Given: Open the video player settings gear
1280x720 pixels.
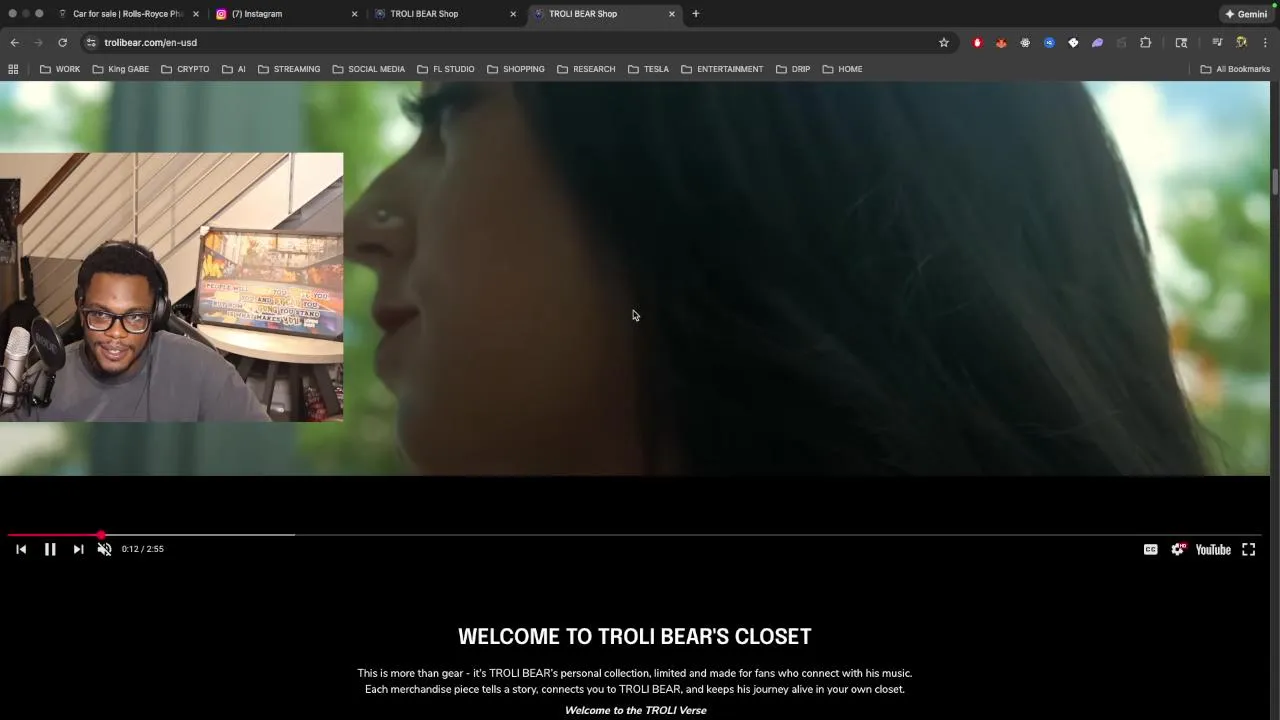Looking at the screenshot, I should [1178, 549].
